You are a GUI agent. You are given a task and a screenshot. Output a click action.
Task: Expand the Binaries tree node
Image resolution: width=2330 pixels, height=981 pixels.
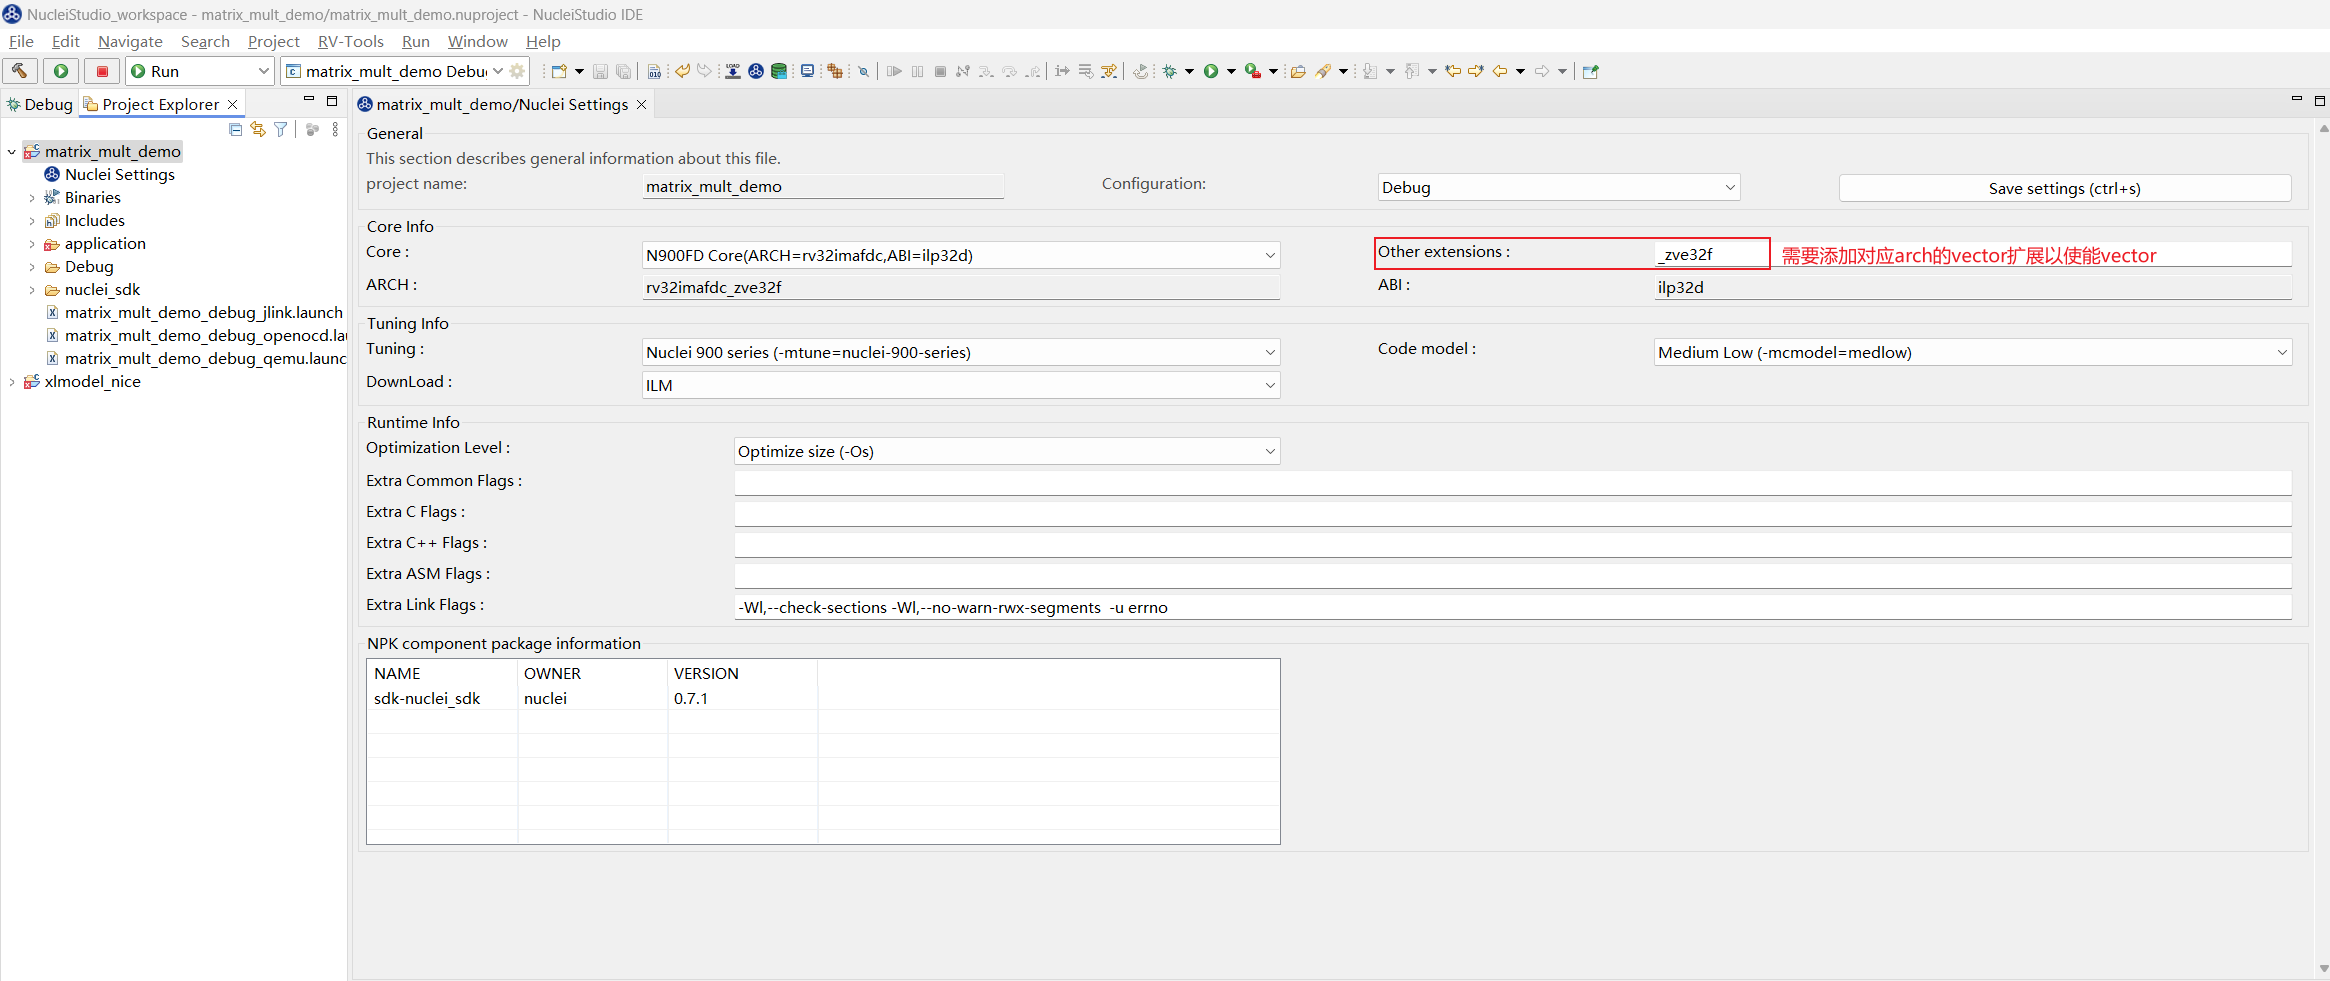pyautogui.click(x=31, y=198)
